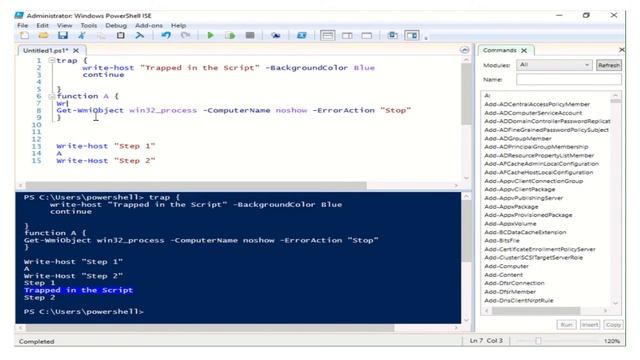Open the Debug menu
The height and width of the screenshot is (360, 640).
click(x=116, y=25)
